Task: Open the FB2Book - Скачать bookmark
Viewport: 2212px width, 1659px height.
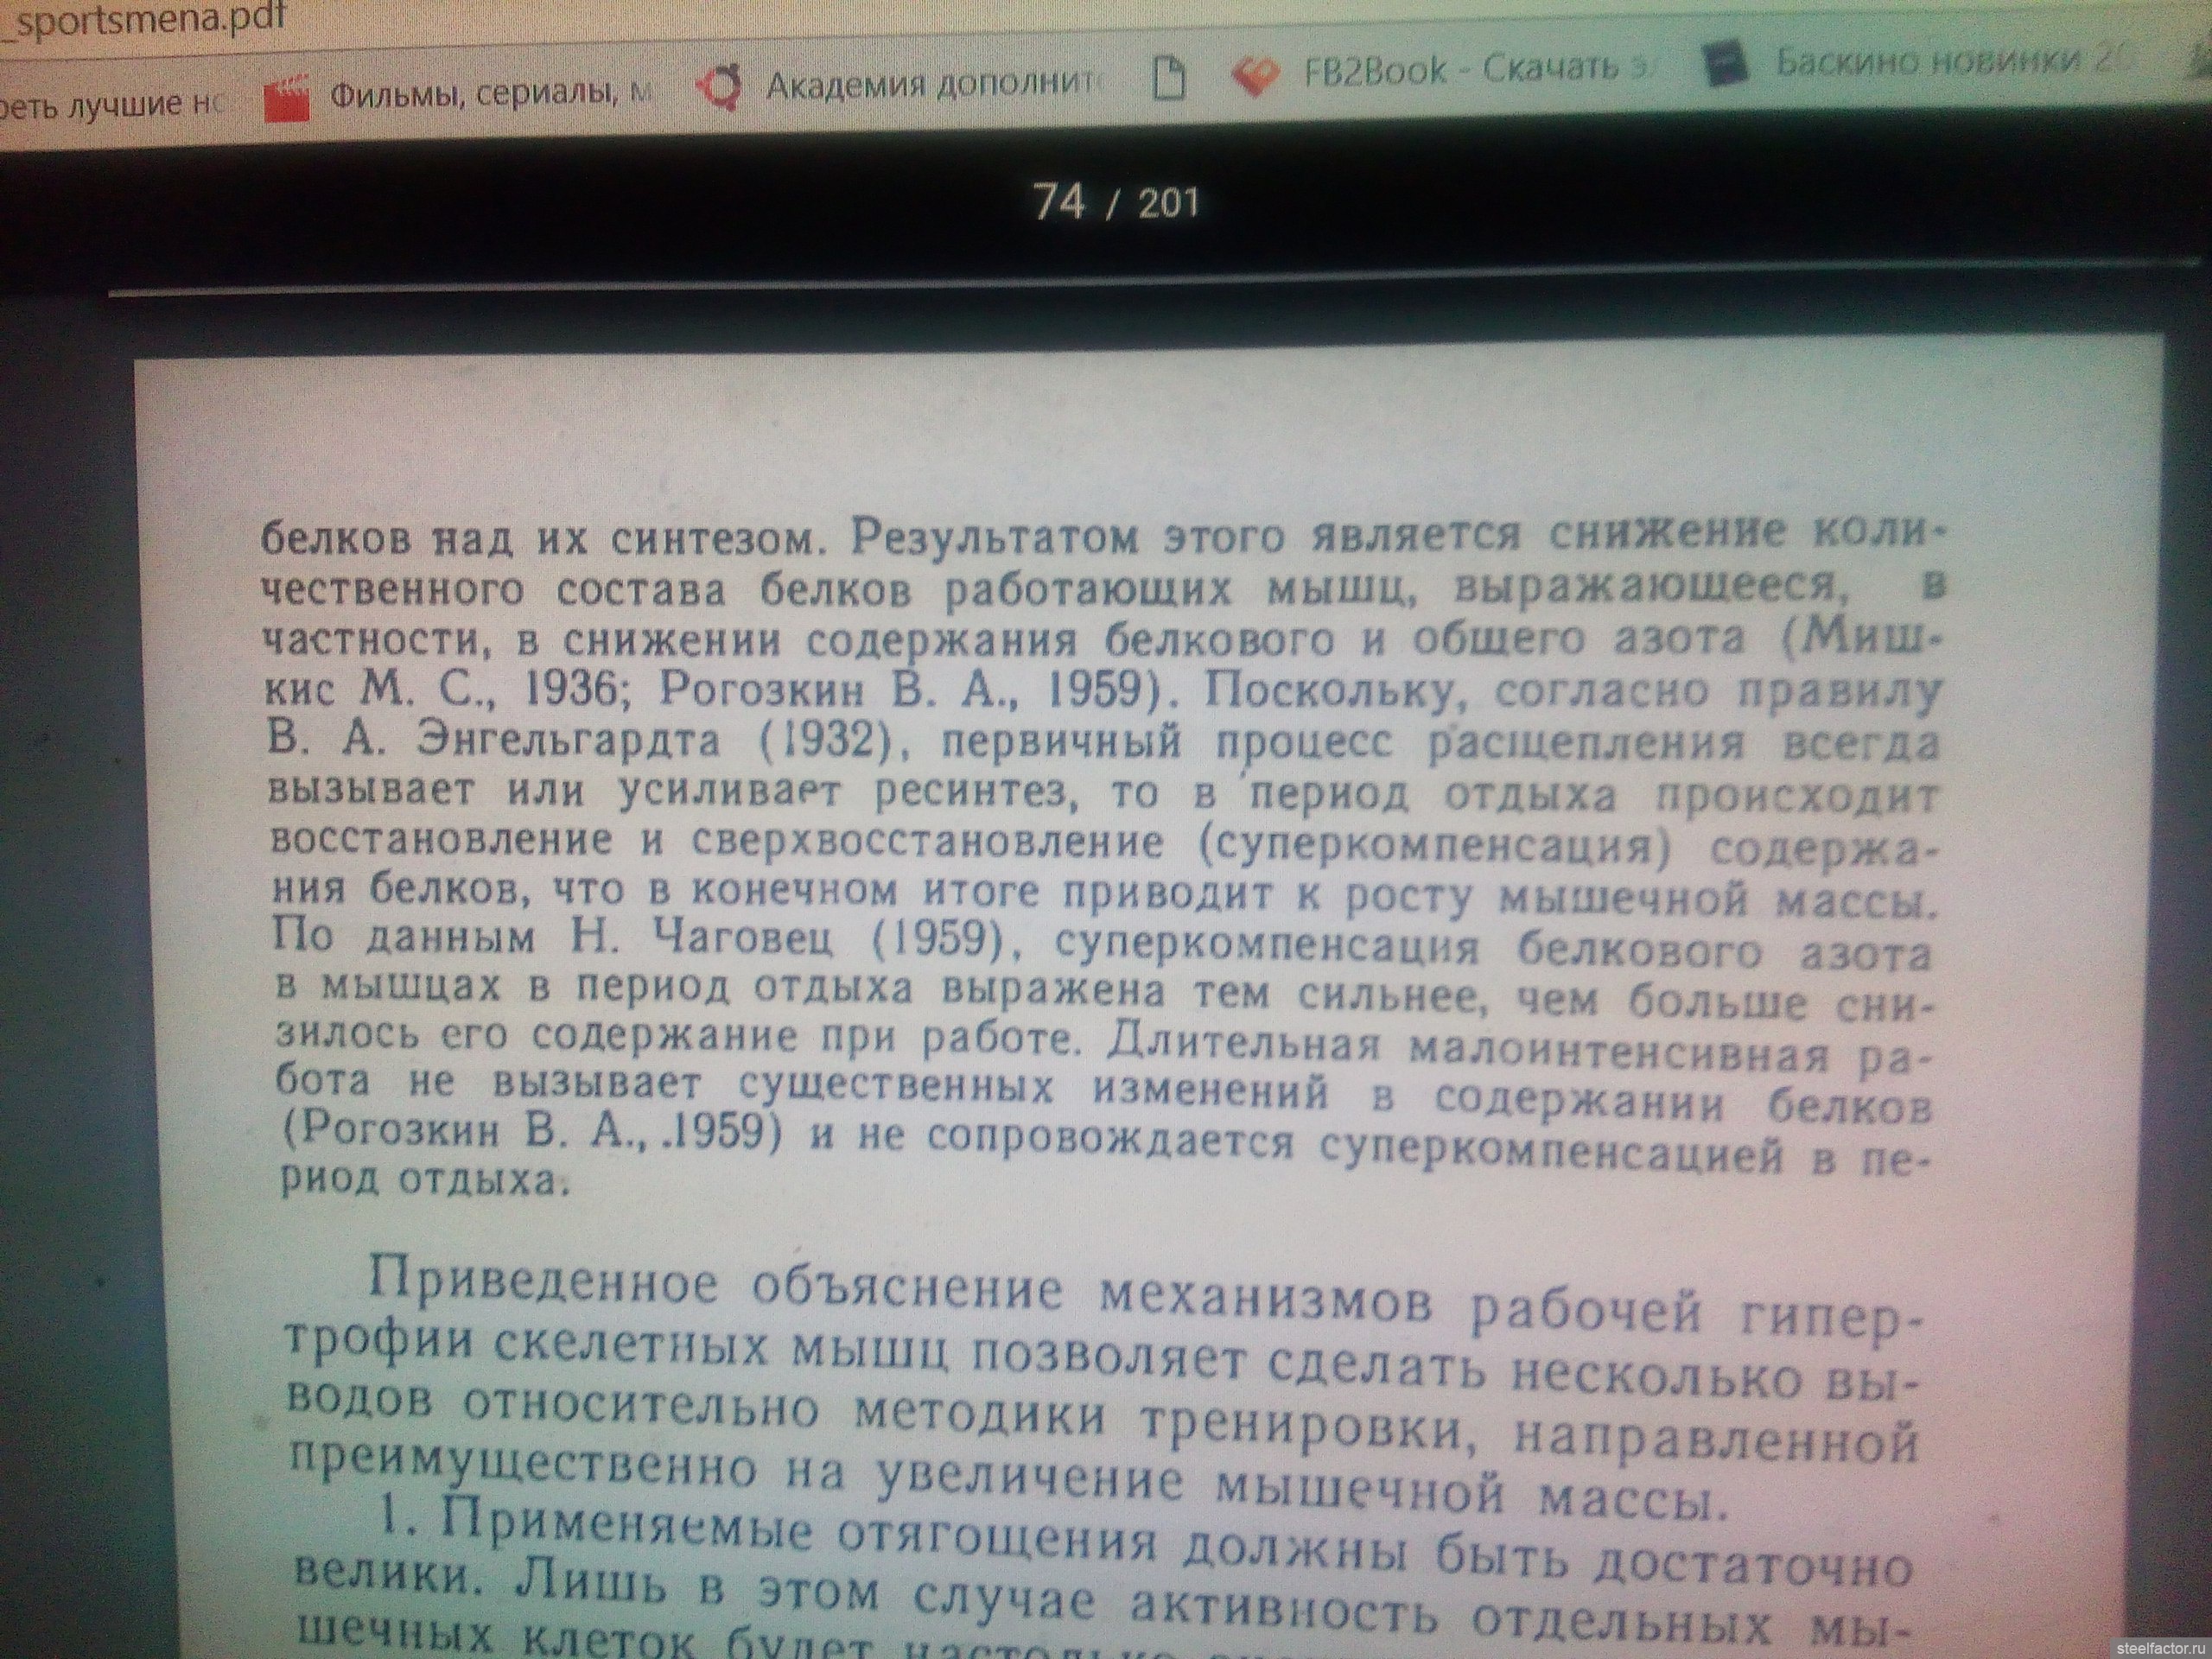Action: (x=1442, y=69)
